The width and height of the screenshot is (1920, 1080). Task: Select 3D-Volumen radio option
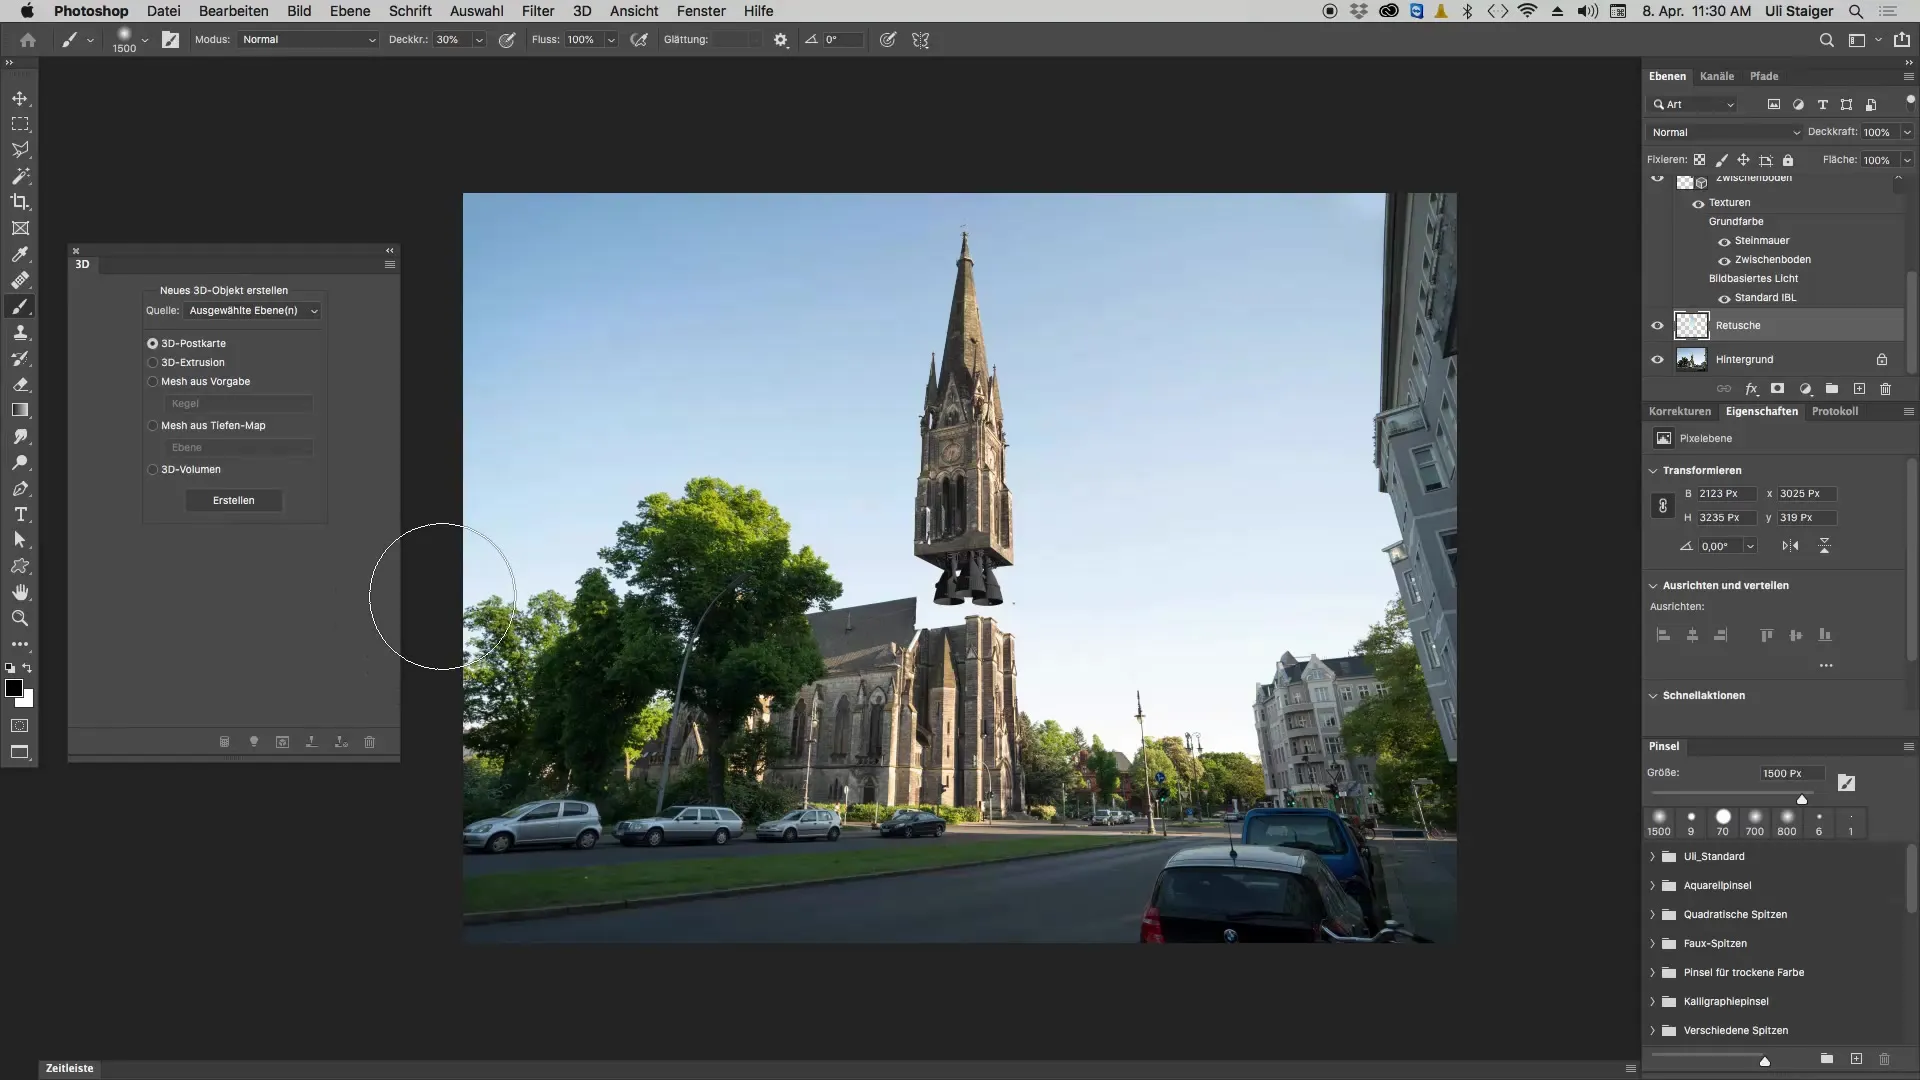click(153, 469)
